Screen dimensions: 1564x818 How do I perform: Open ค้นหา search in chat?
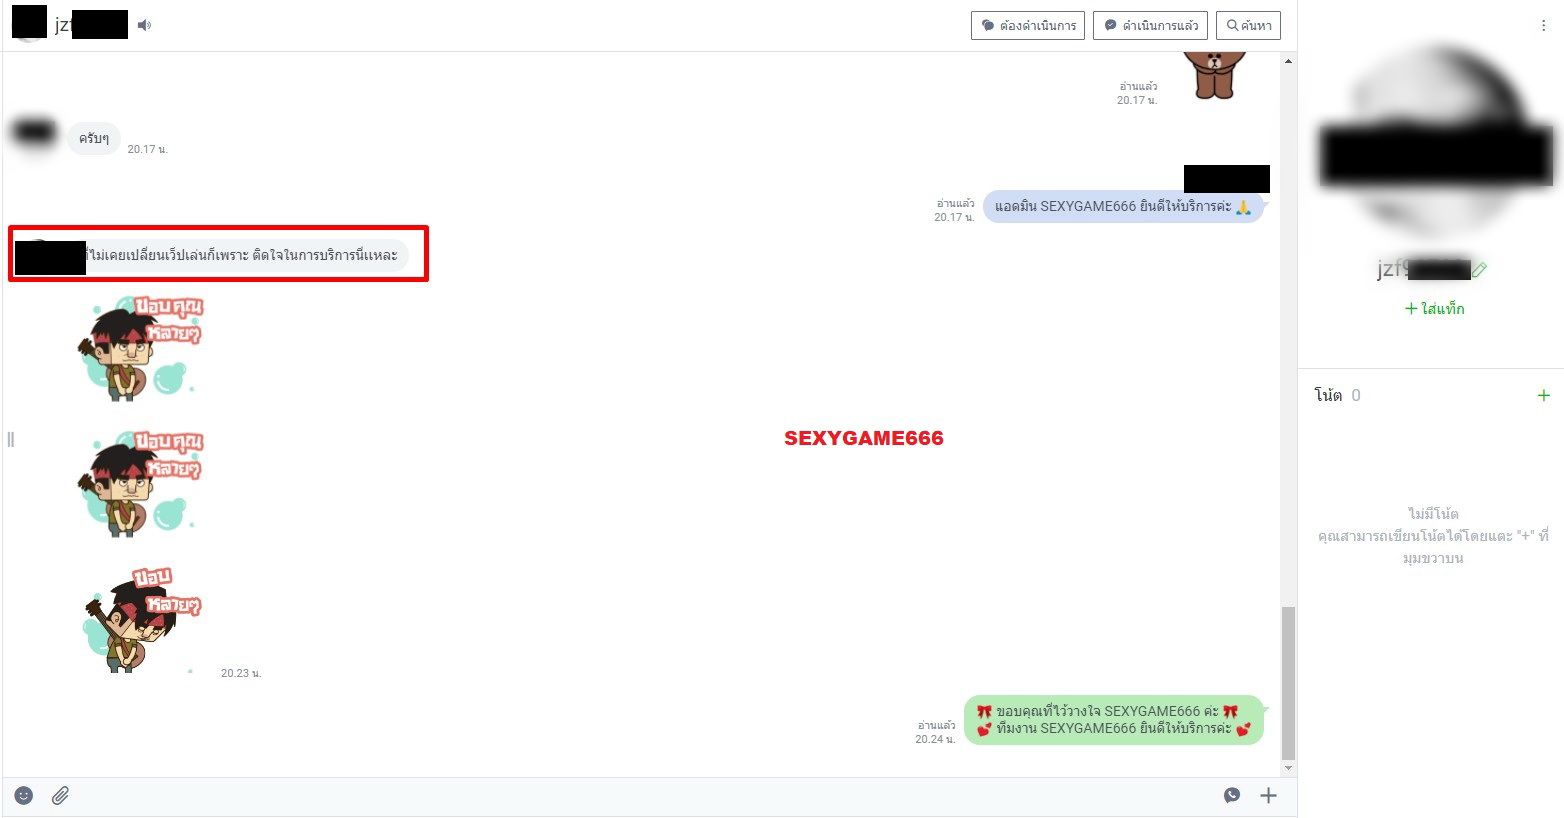pos(1248,25)
